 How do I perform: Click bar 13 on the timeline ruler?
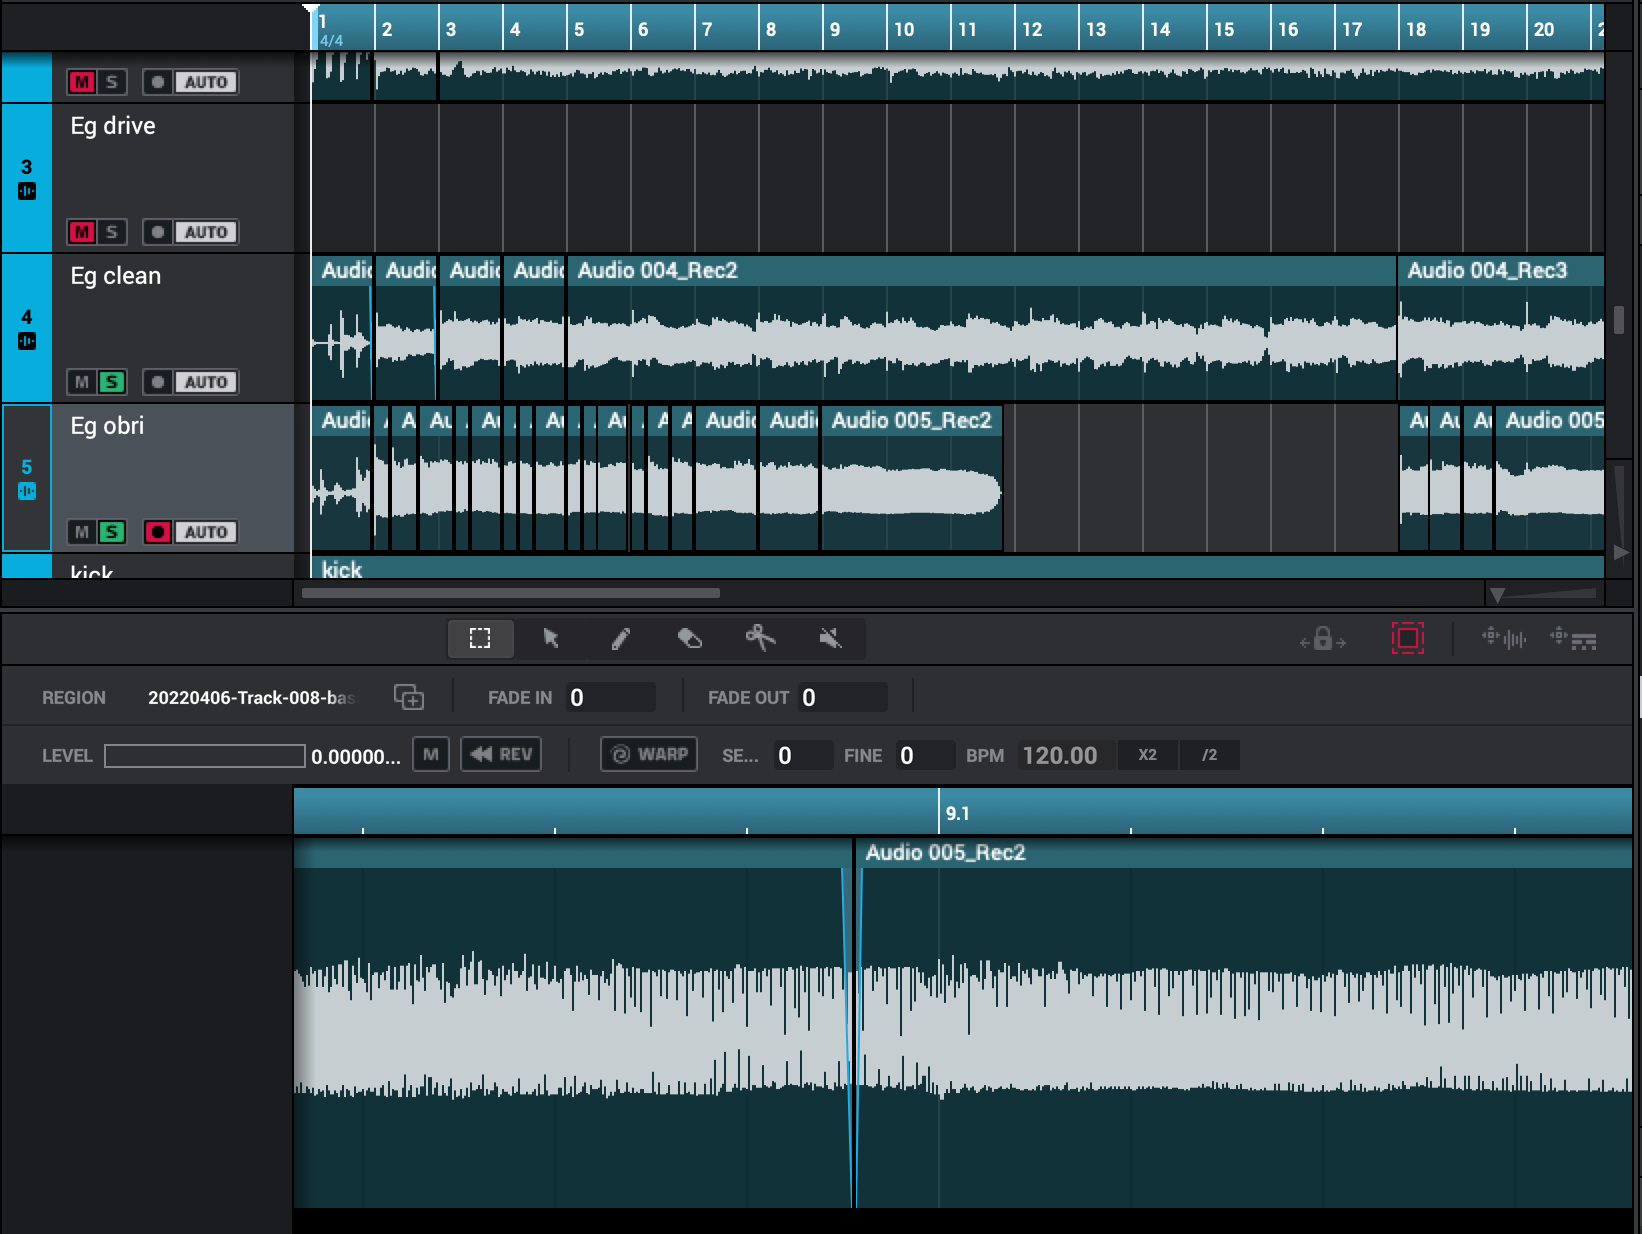pyautogui.click(x=1096, y=29)
